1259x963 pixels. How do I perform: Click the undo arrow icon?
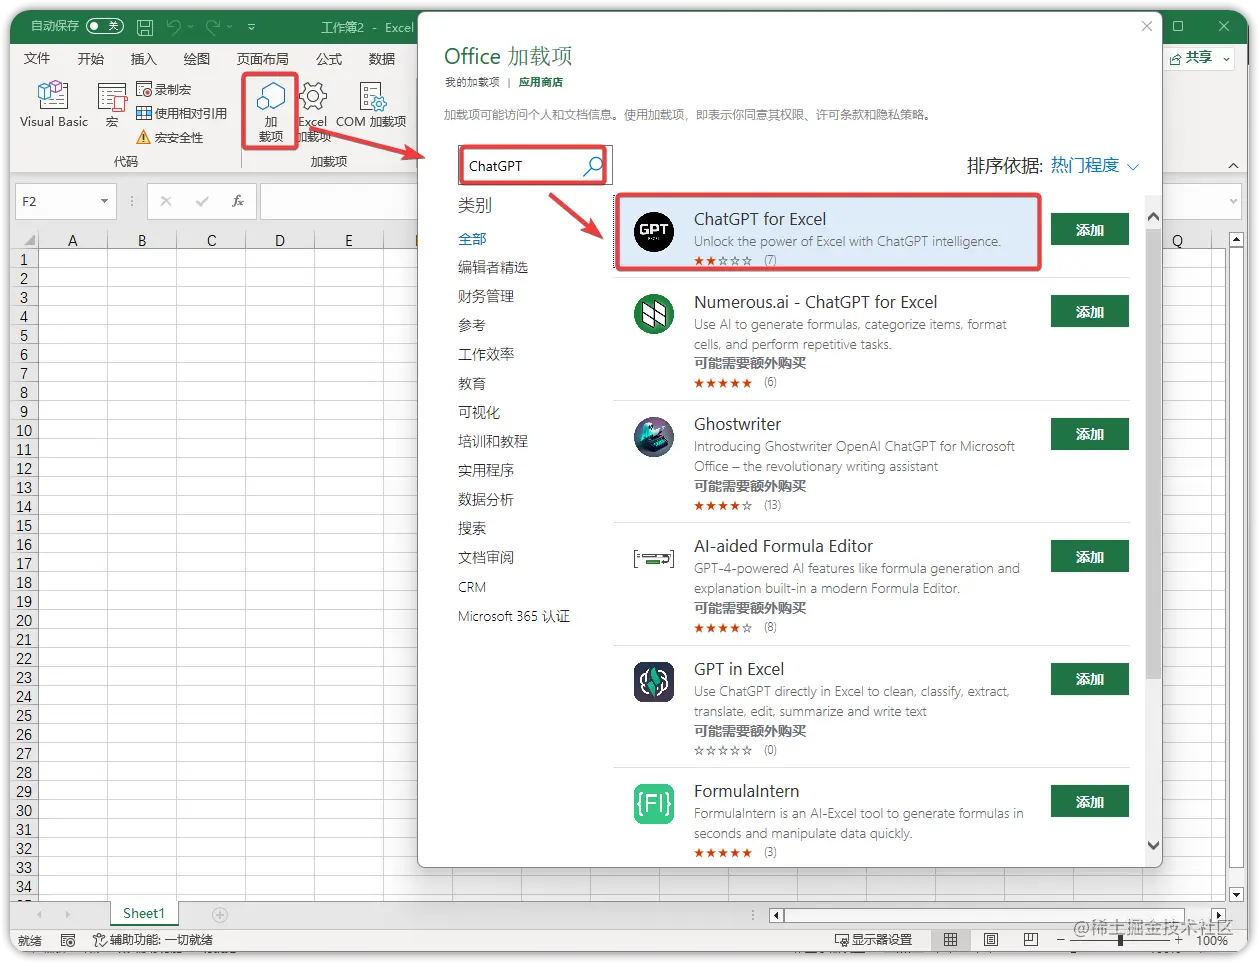[x=174, y=27]
